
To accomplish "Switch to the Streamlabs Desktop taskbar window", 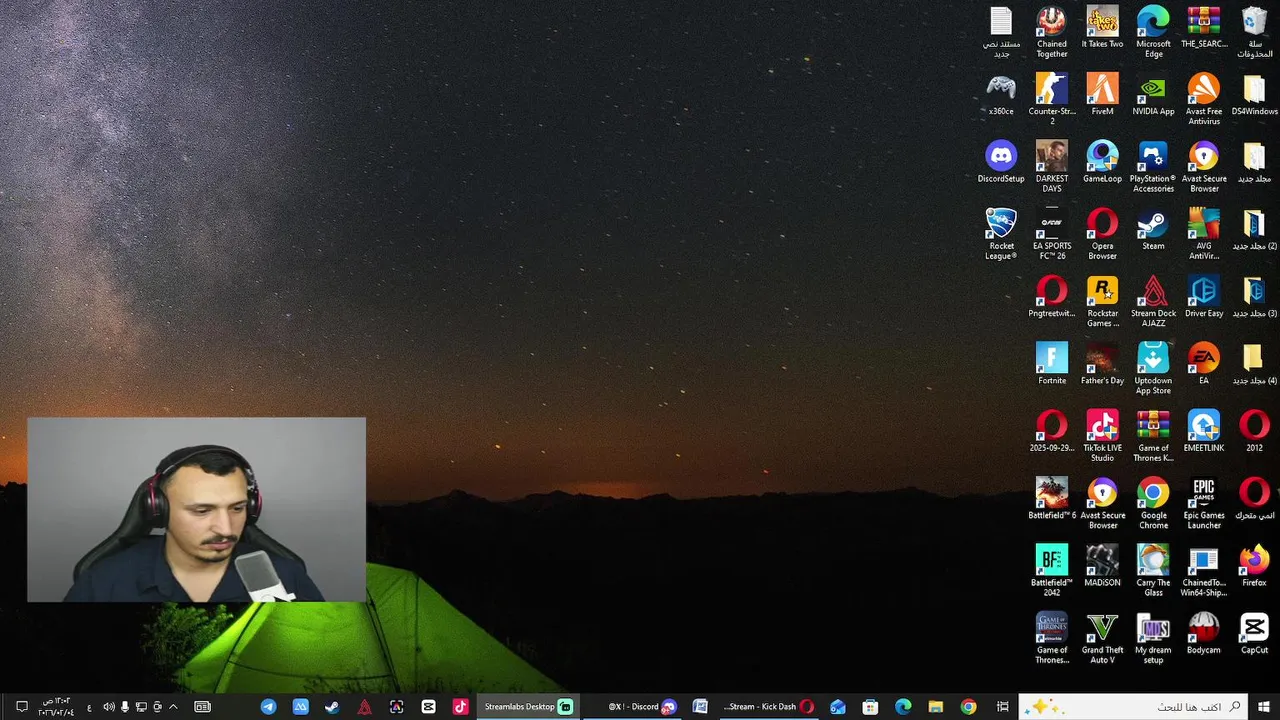I will tap(527, 707).
